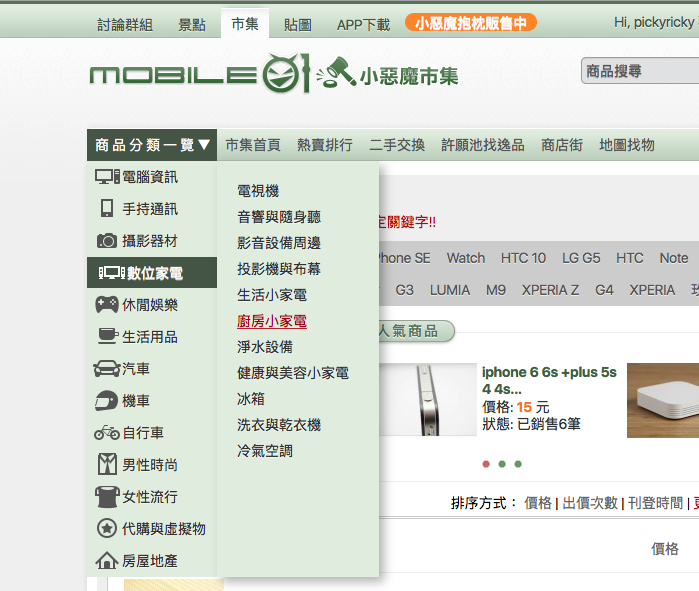Open the 景點 top navigation tab
This screenshot has height=591, width=699.
click(192, 25)
